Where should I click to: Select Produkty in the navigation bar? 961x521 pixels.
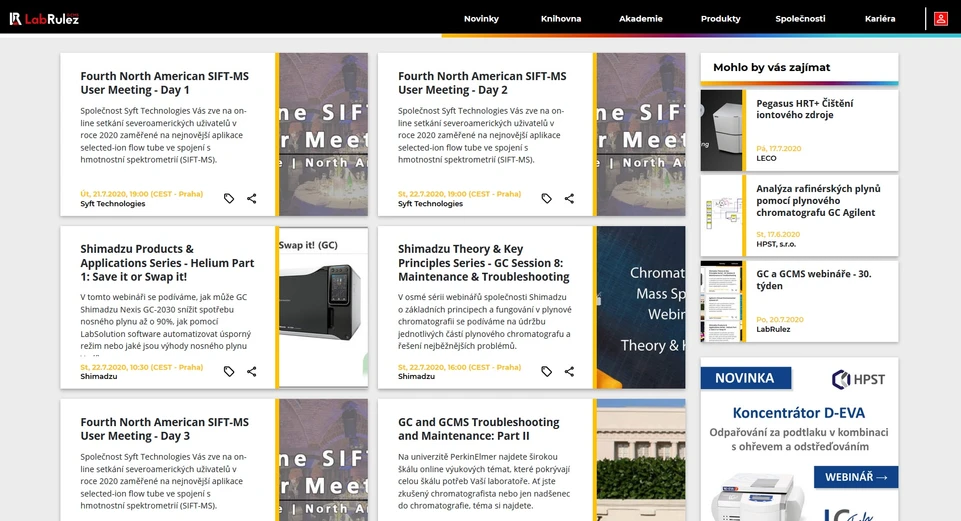coord(721,18)
